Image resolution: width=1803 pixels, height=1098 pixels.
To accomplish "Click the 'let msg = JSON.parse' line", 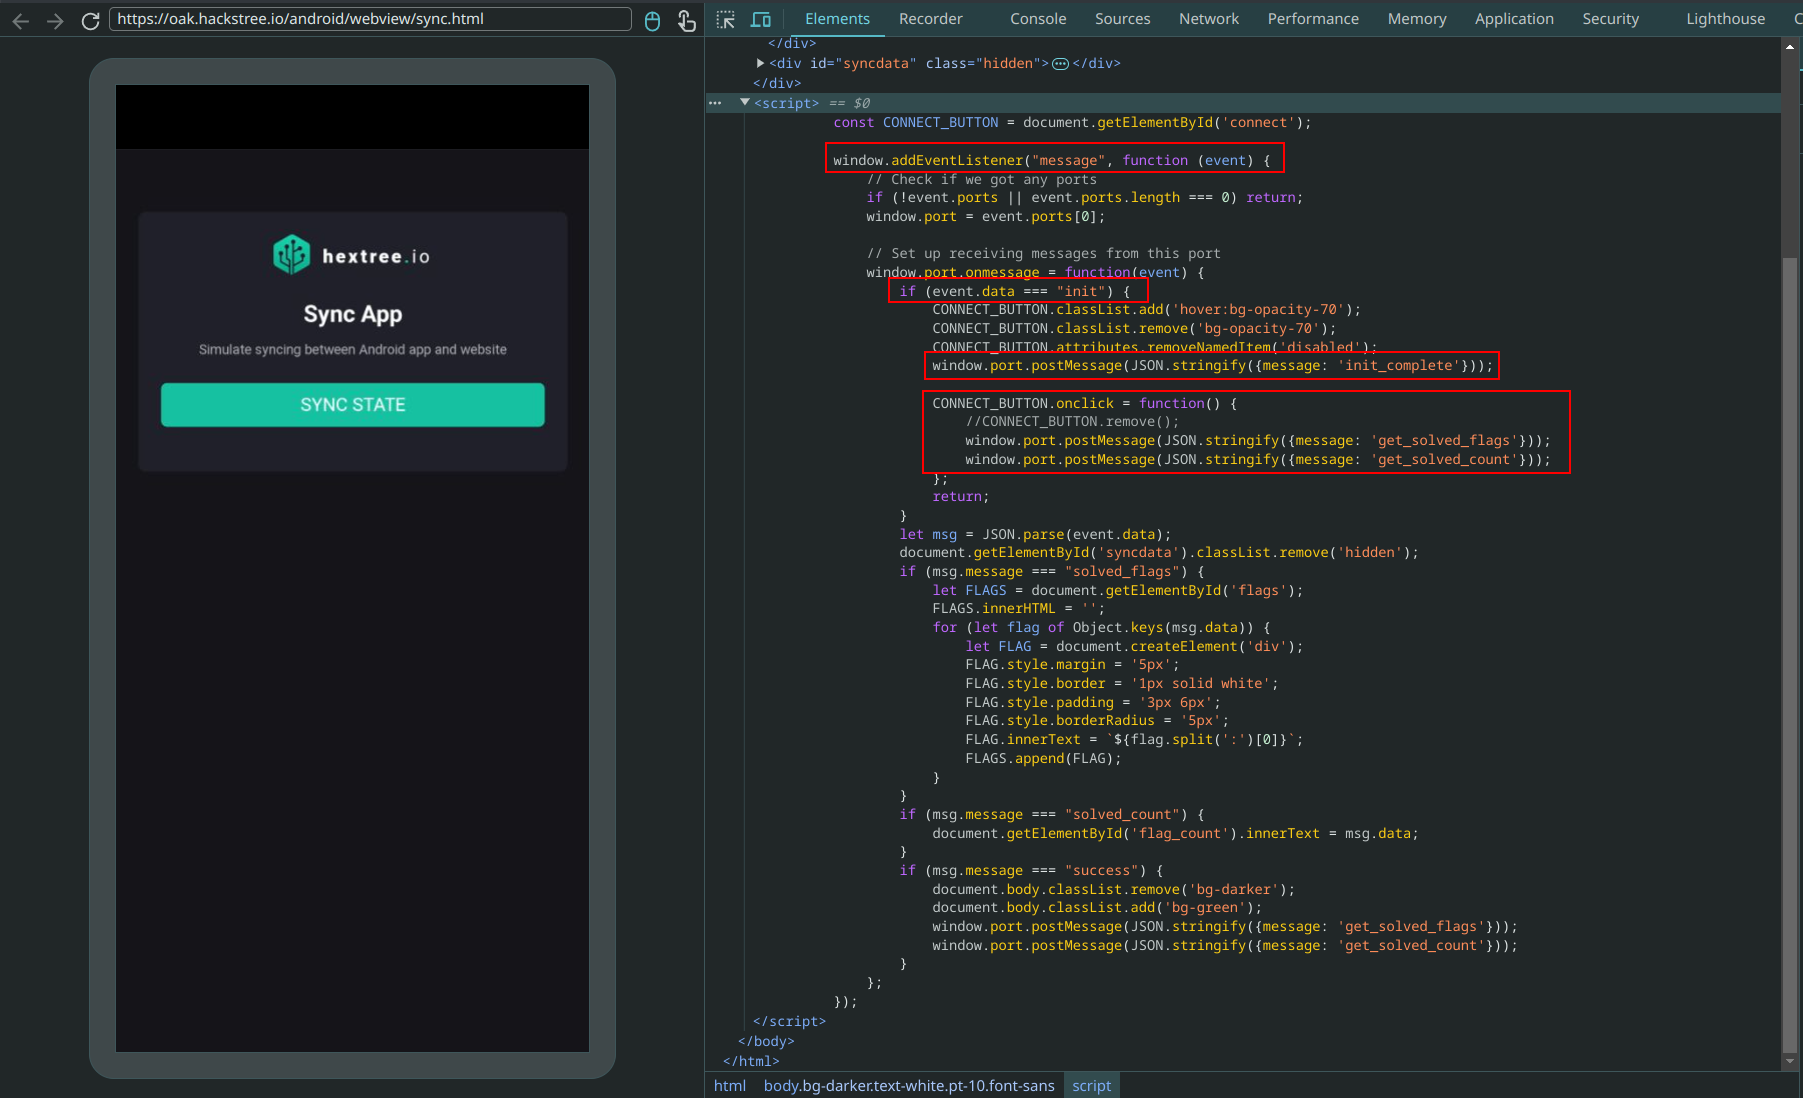I will [x=1035, y=534].
